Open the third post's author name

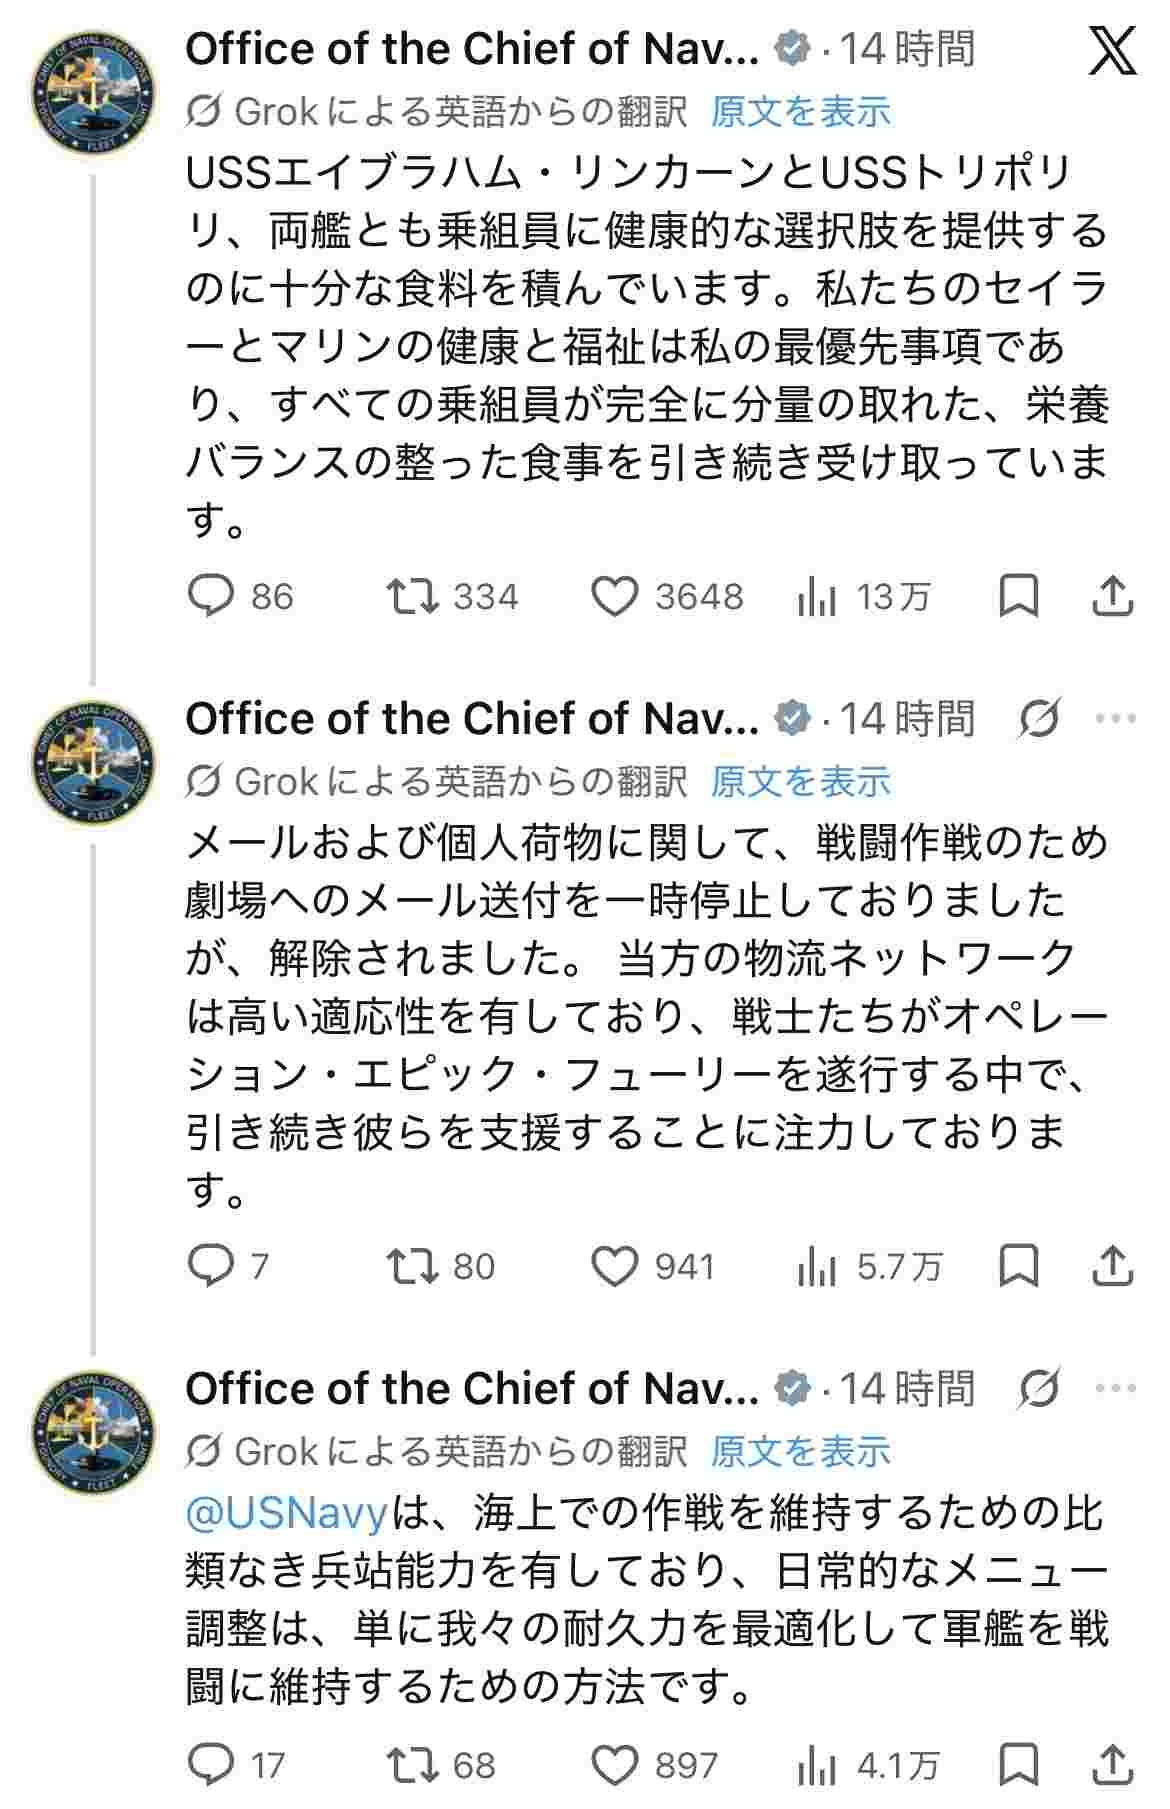point(472,1388)
